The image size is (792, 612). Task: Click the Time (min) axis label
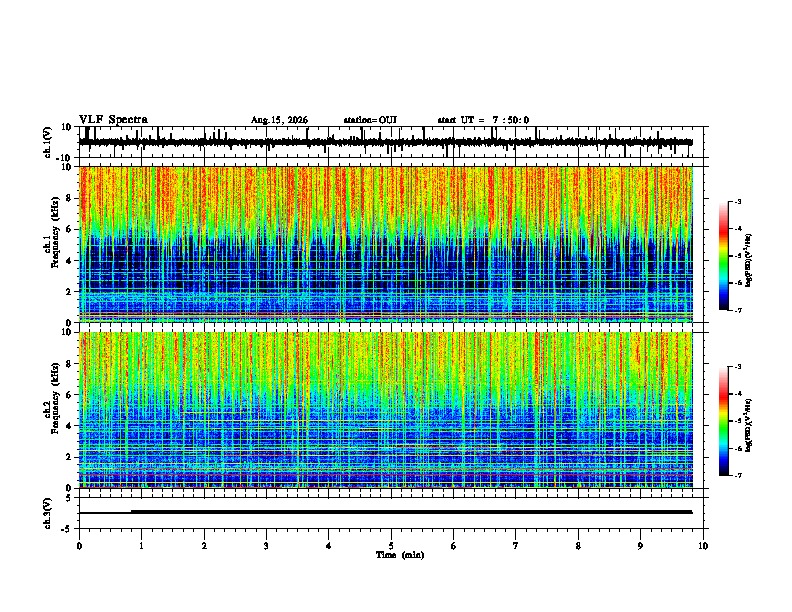click(400, 555)
